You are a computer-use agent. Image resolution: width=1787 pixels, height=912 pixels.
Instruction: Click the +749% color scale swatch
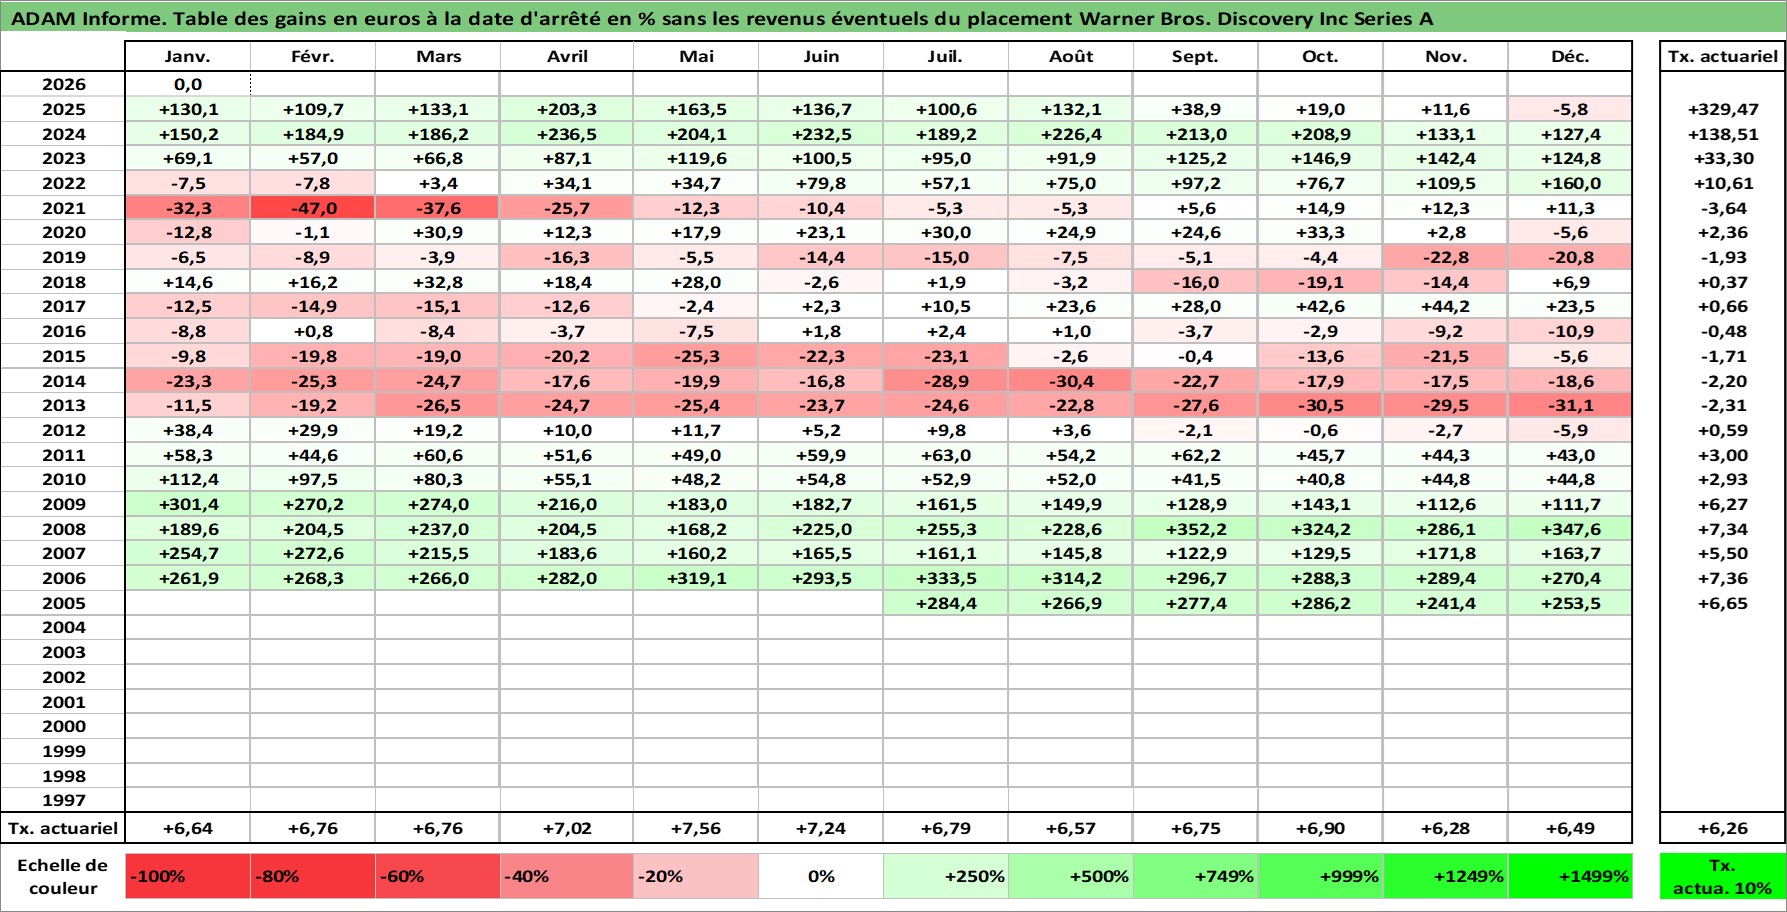(1195, 876)
